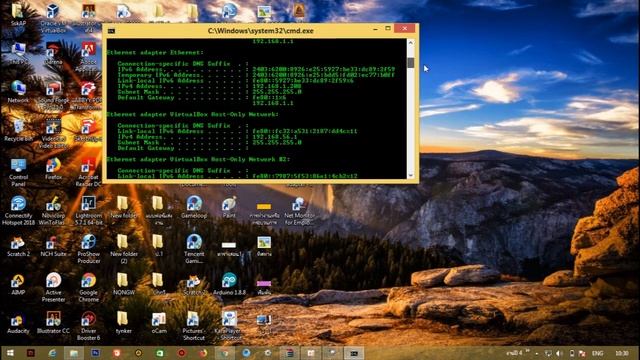Select the Control Panel desktop icon

[18, 172]
